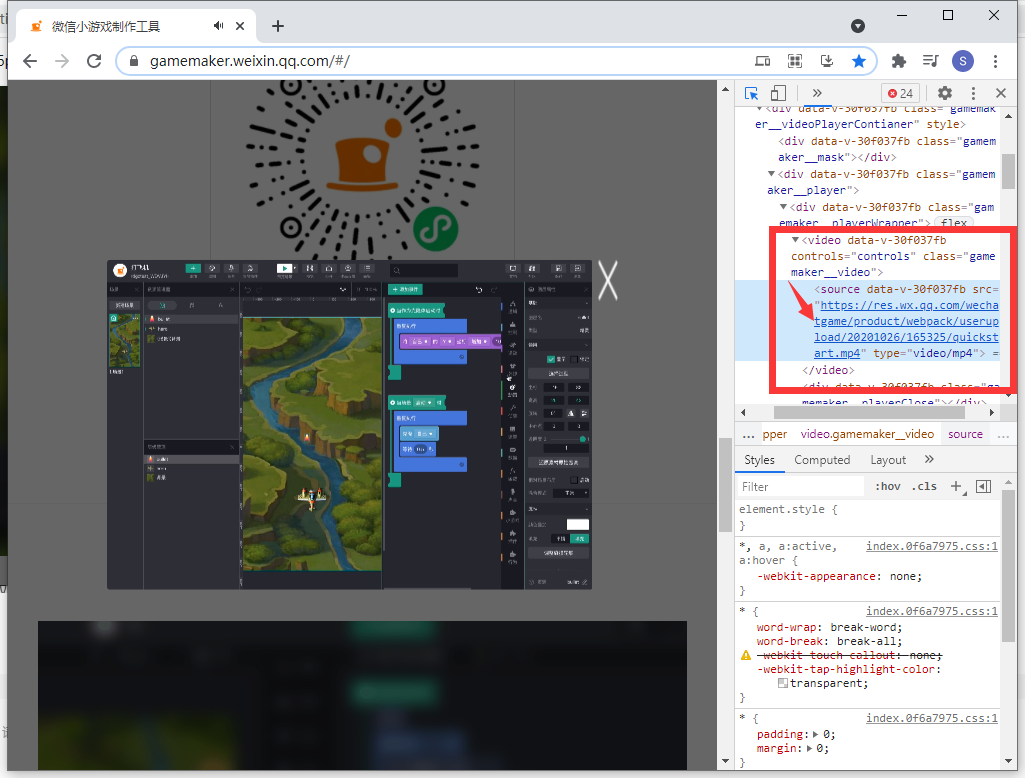This screenshot has width=1025, height=778.
Task: Open the extensions puzzle icon
Action: (x=899, y=61)
